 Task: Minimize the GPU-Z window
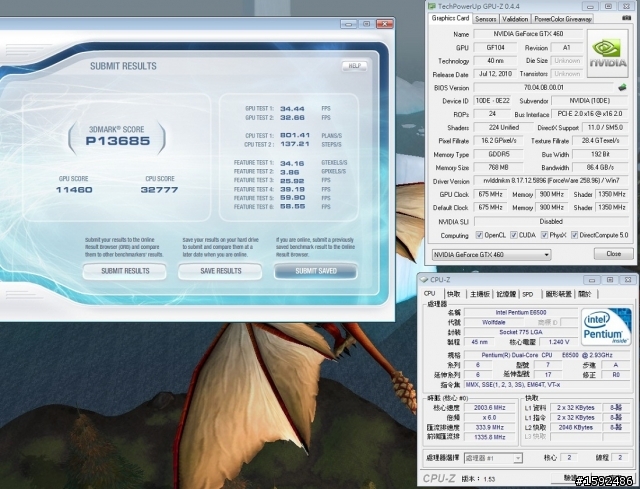tap(590, 7)
